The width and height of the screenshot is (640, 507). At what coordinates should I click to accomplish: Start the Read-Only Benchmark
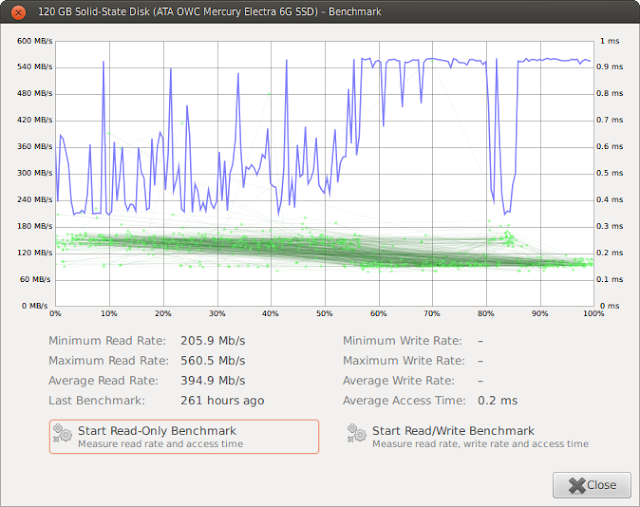click(x=184, y=437)
